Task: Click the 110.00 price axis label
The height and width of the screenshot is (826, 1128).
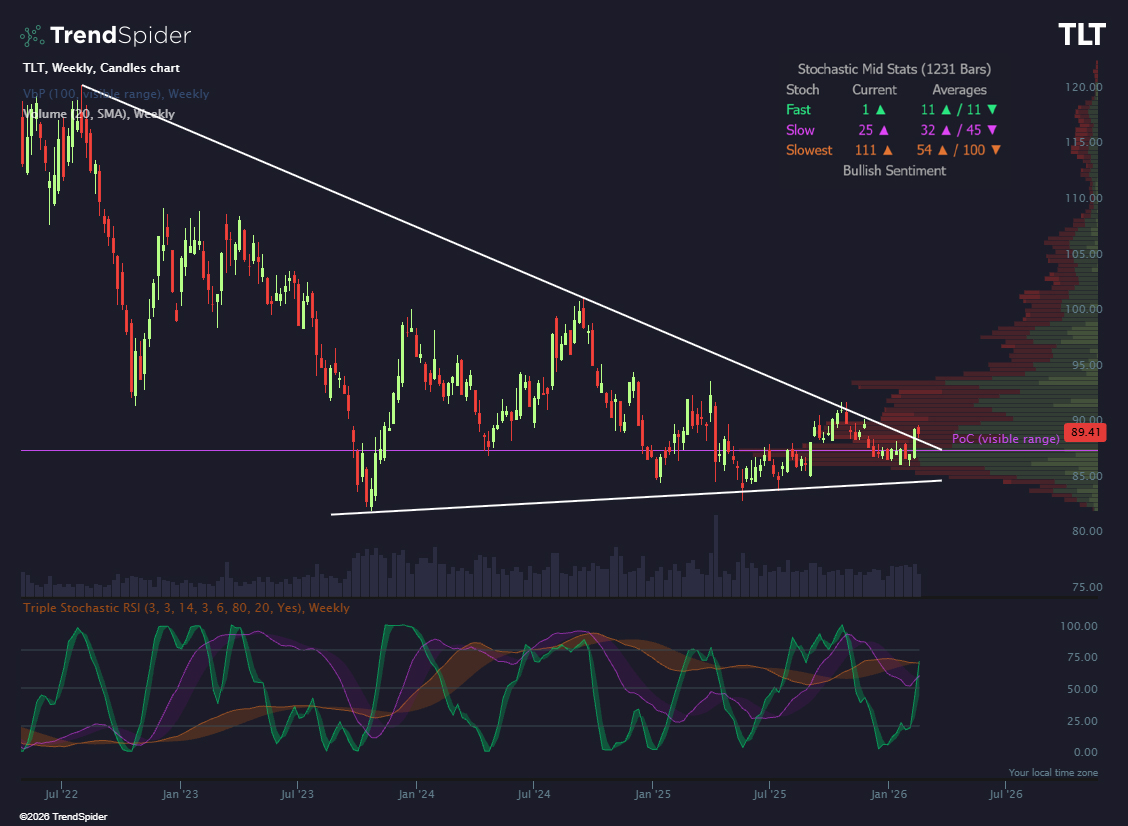Action: coord(1083,198)
